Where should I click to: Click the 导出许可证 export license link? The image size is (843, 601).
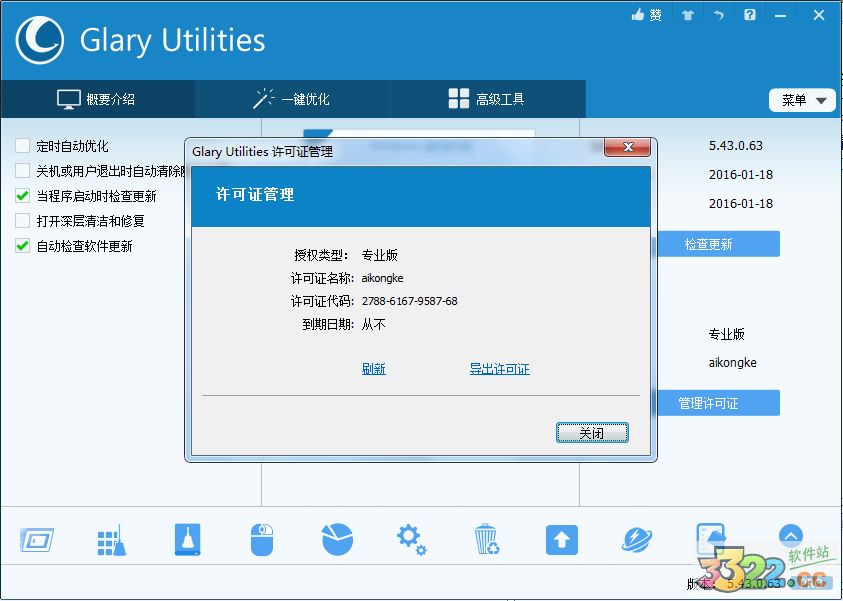pyautogui.click(x=499, y=369)
